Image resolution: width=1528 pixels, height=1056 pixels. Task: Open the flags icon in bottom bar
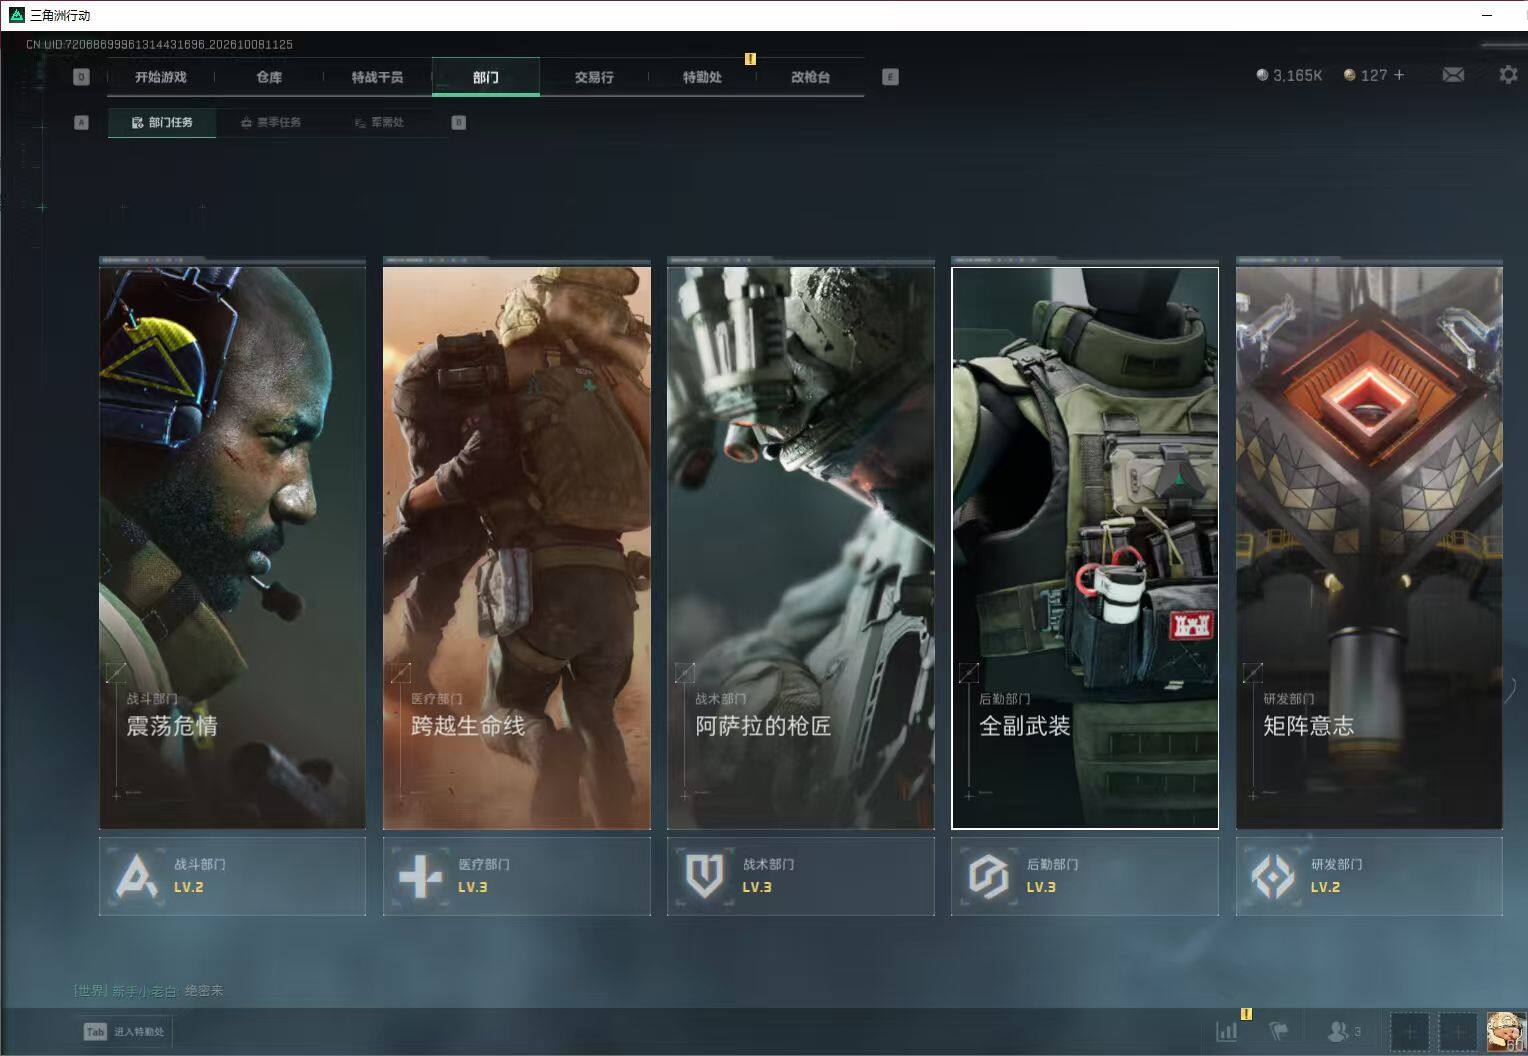(1279, 1031)
